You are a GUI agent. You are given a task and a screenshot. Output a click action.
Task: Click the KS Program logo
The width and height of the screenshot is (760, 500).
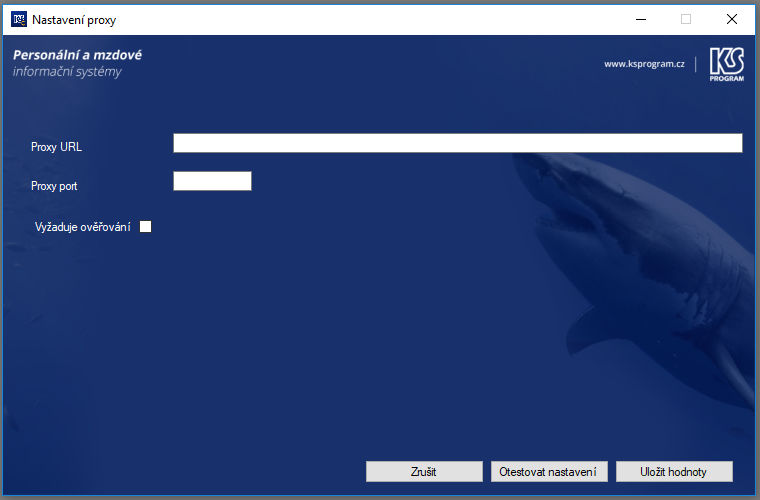(x=727, y=64)
